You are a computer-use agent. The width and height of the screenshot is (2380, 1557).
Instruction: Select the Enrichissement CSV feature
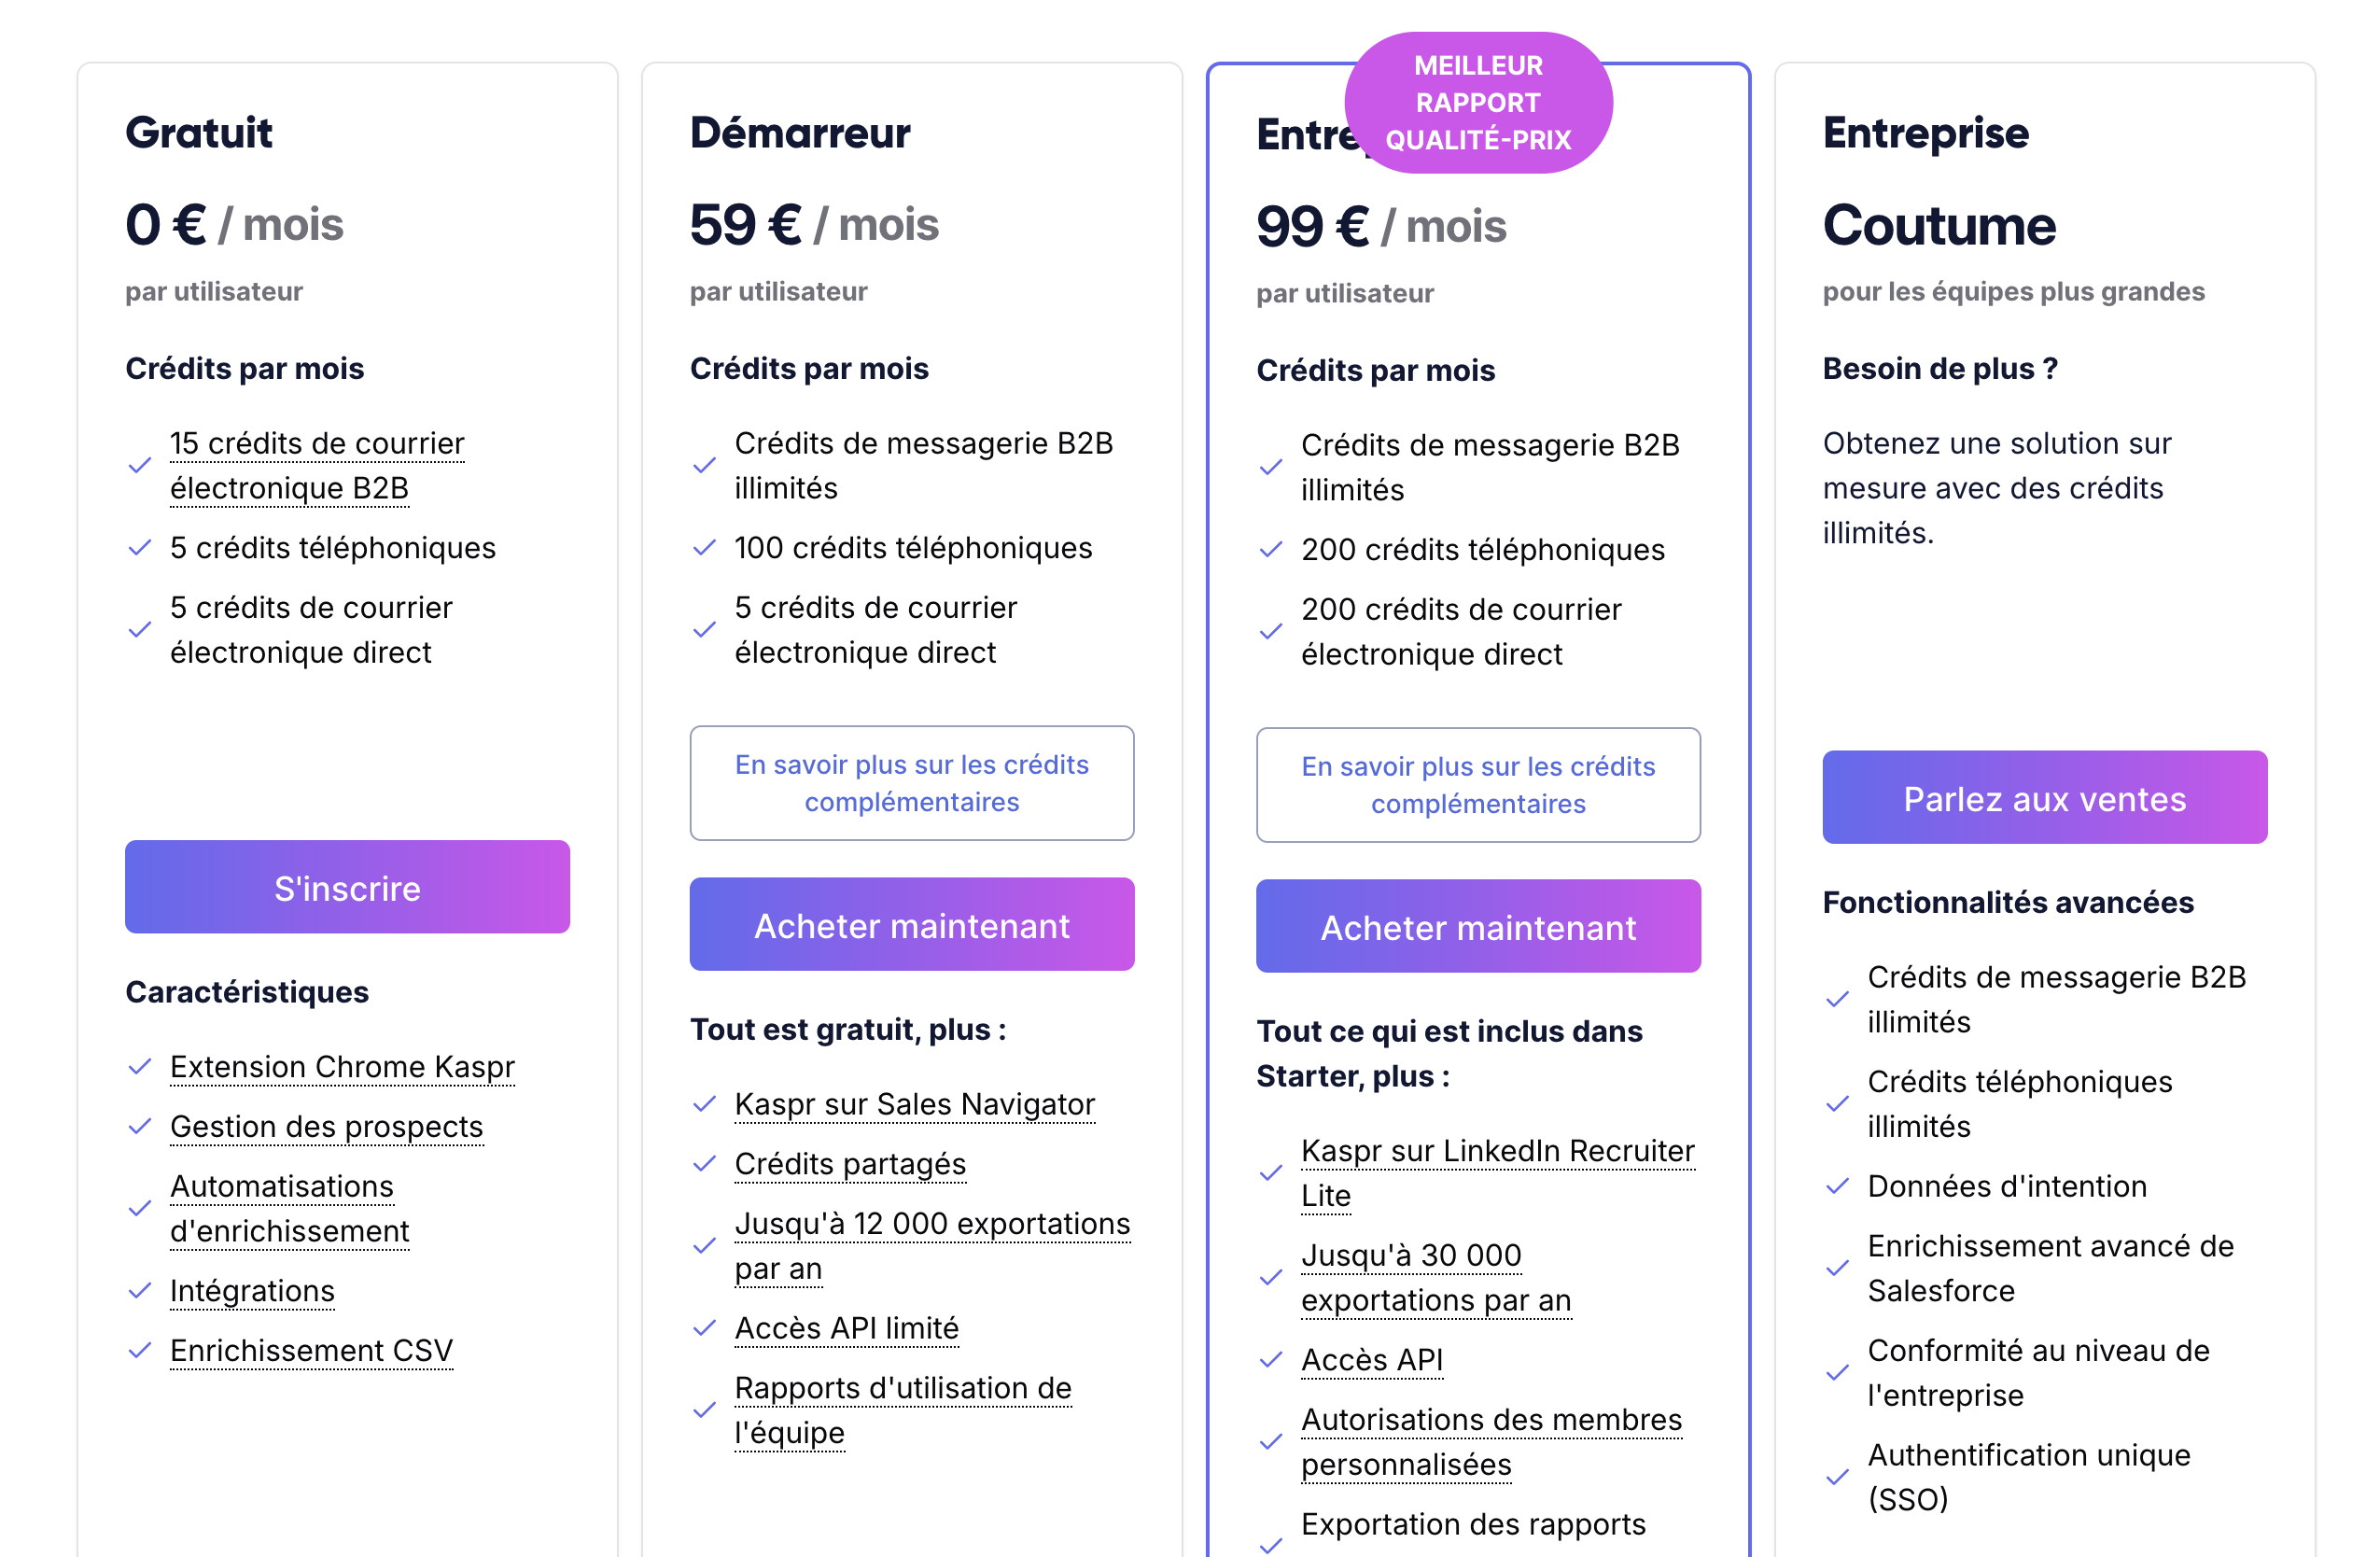311,1351
